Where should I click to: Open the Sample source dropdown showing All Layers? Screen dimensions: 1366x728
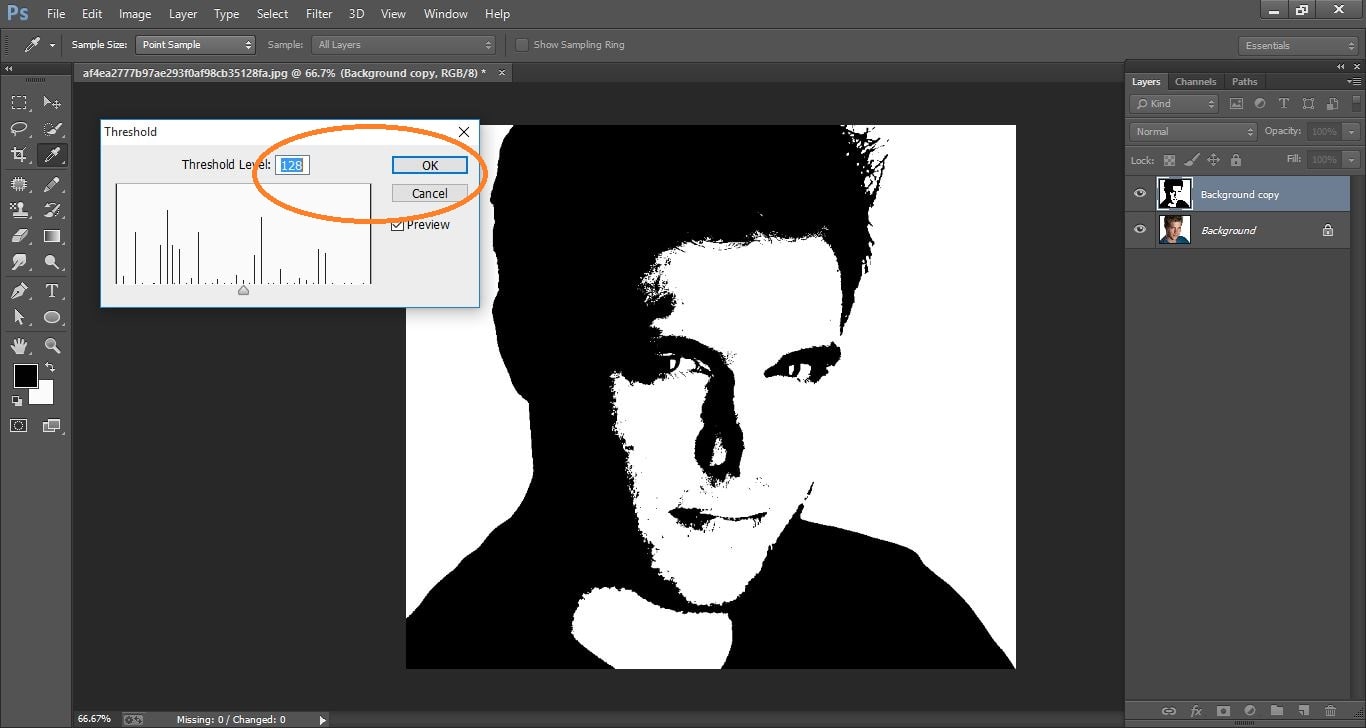point(404,44)
